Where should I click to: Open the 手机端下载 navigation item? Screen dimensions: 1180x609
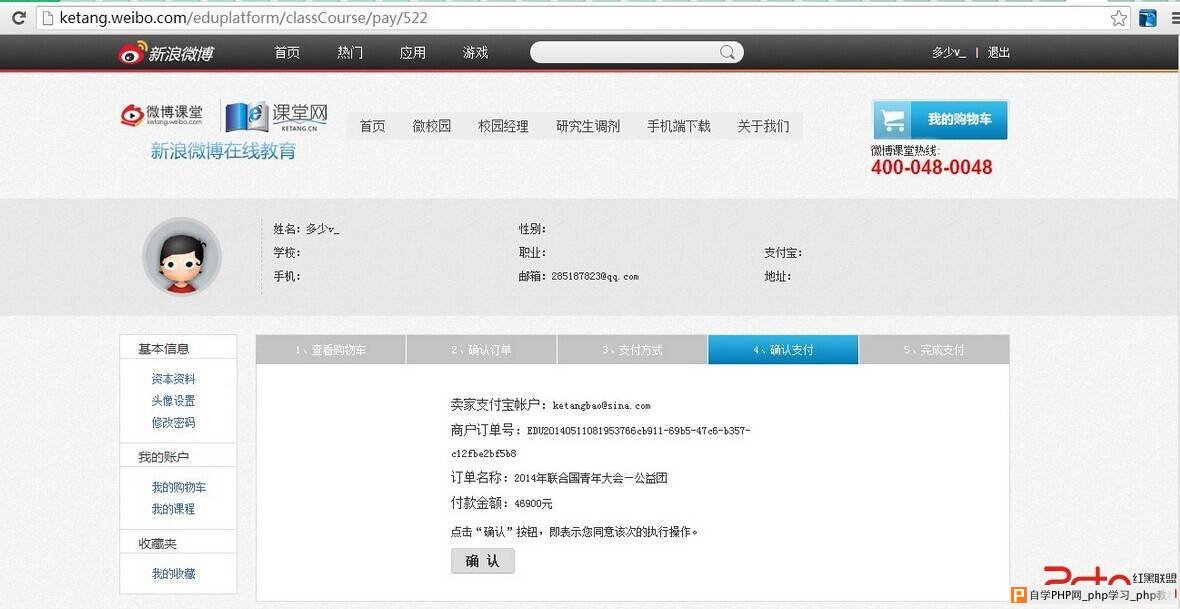pos(679,126)
